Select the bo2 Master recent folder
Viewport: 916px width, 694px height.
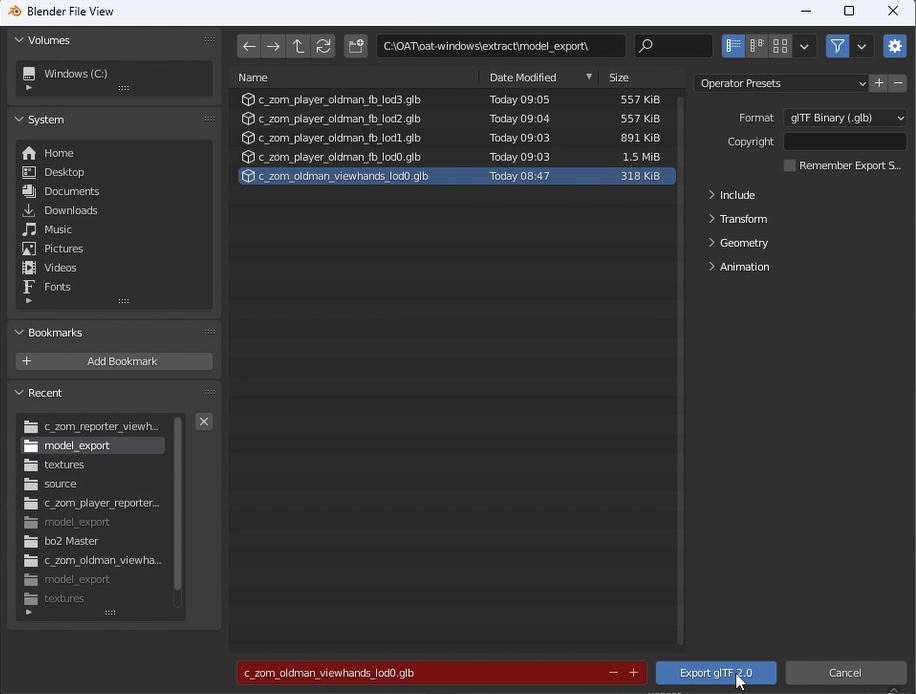click(x=71, y=541)
